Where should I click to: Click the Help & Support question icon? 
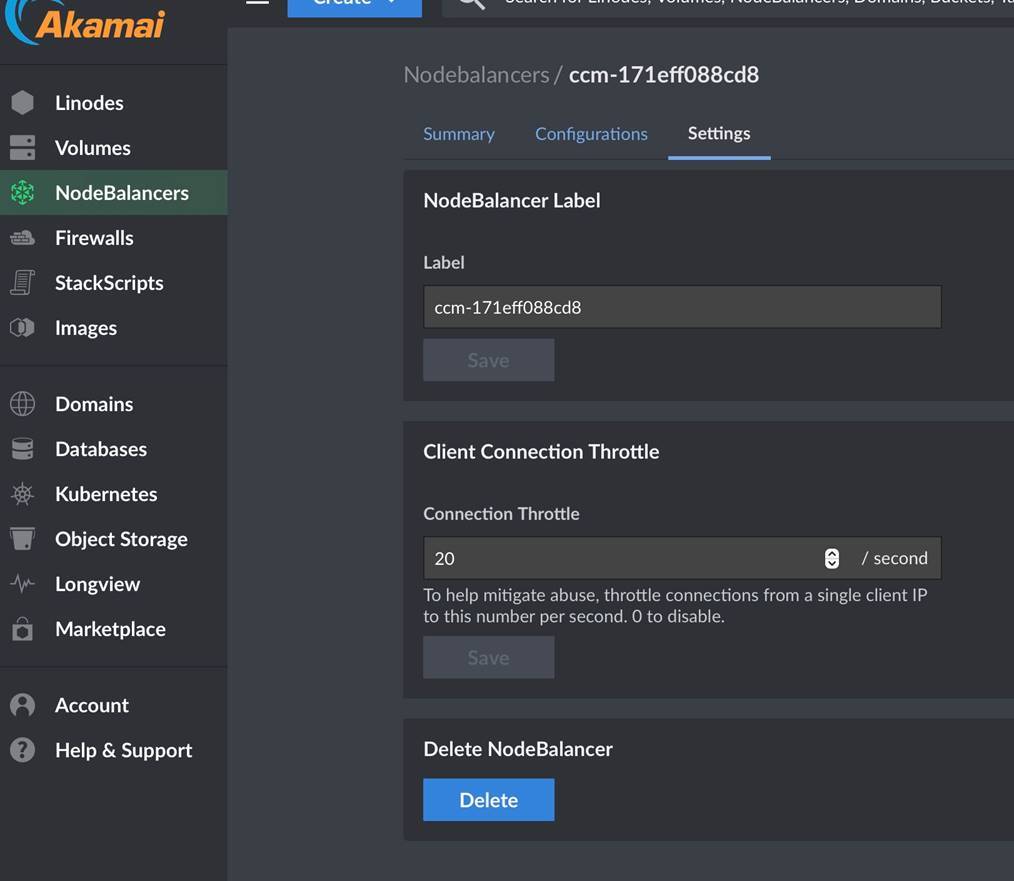(x=22, y=750)
